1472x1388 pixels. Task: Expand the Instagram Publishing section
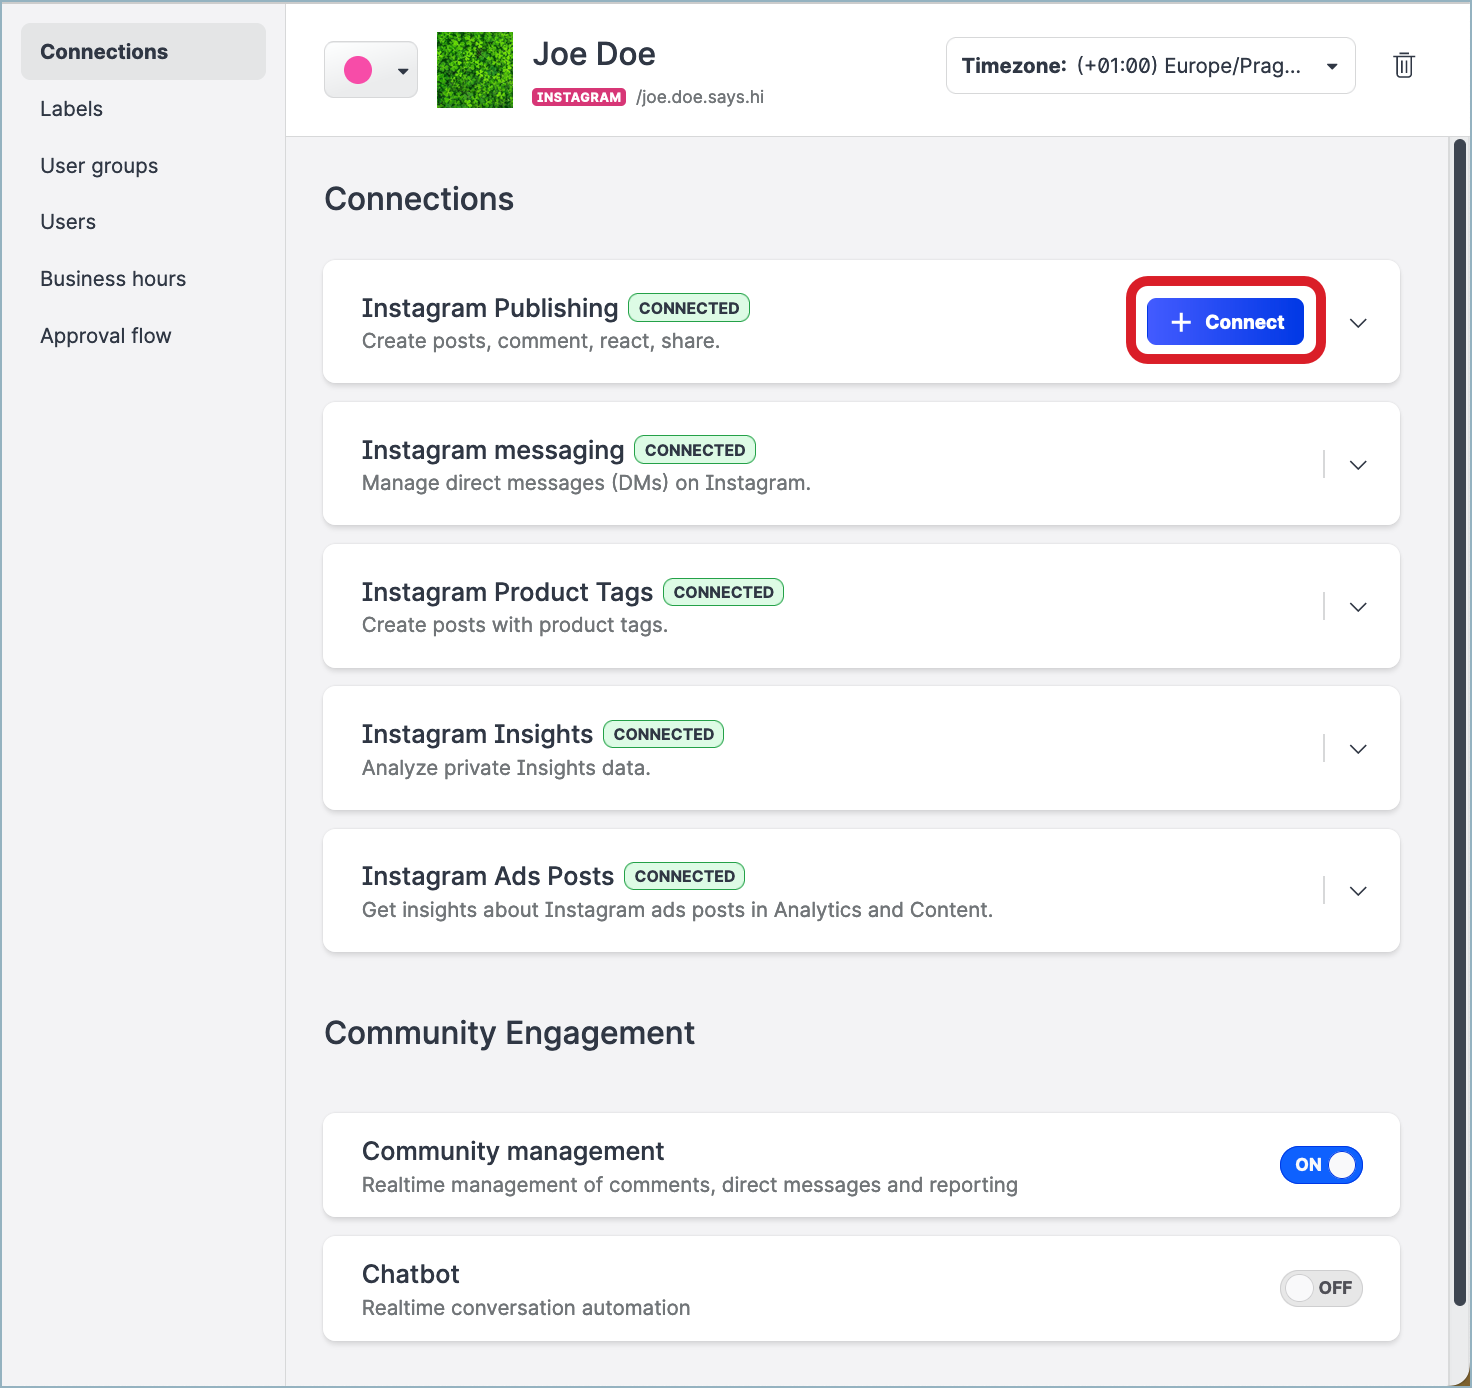pyautogui.click(x=1357, y=323)
